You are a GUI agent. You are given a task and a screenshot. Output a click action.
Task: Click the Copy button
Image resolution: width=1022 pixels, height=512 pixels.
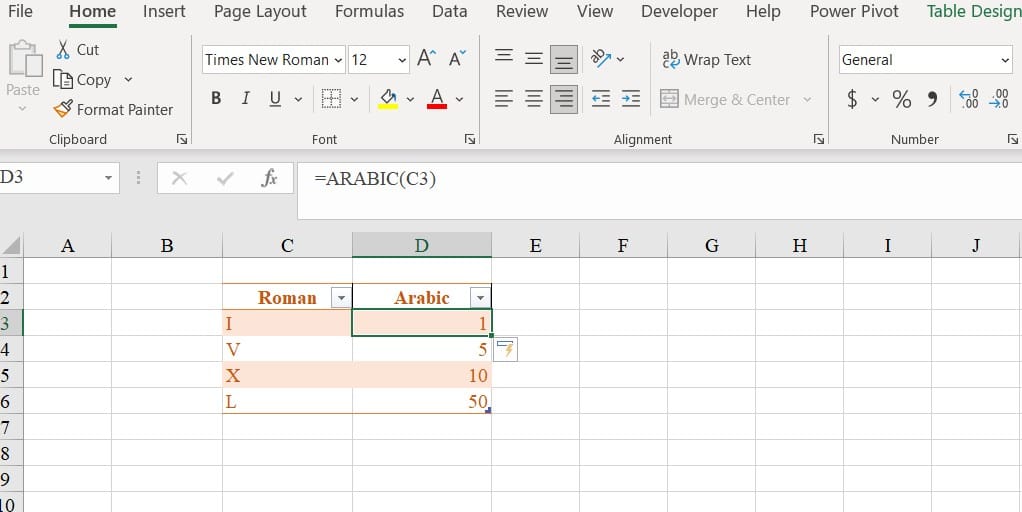83,79
